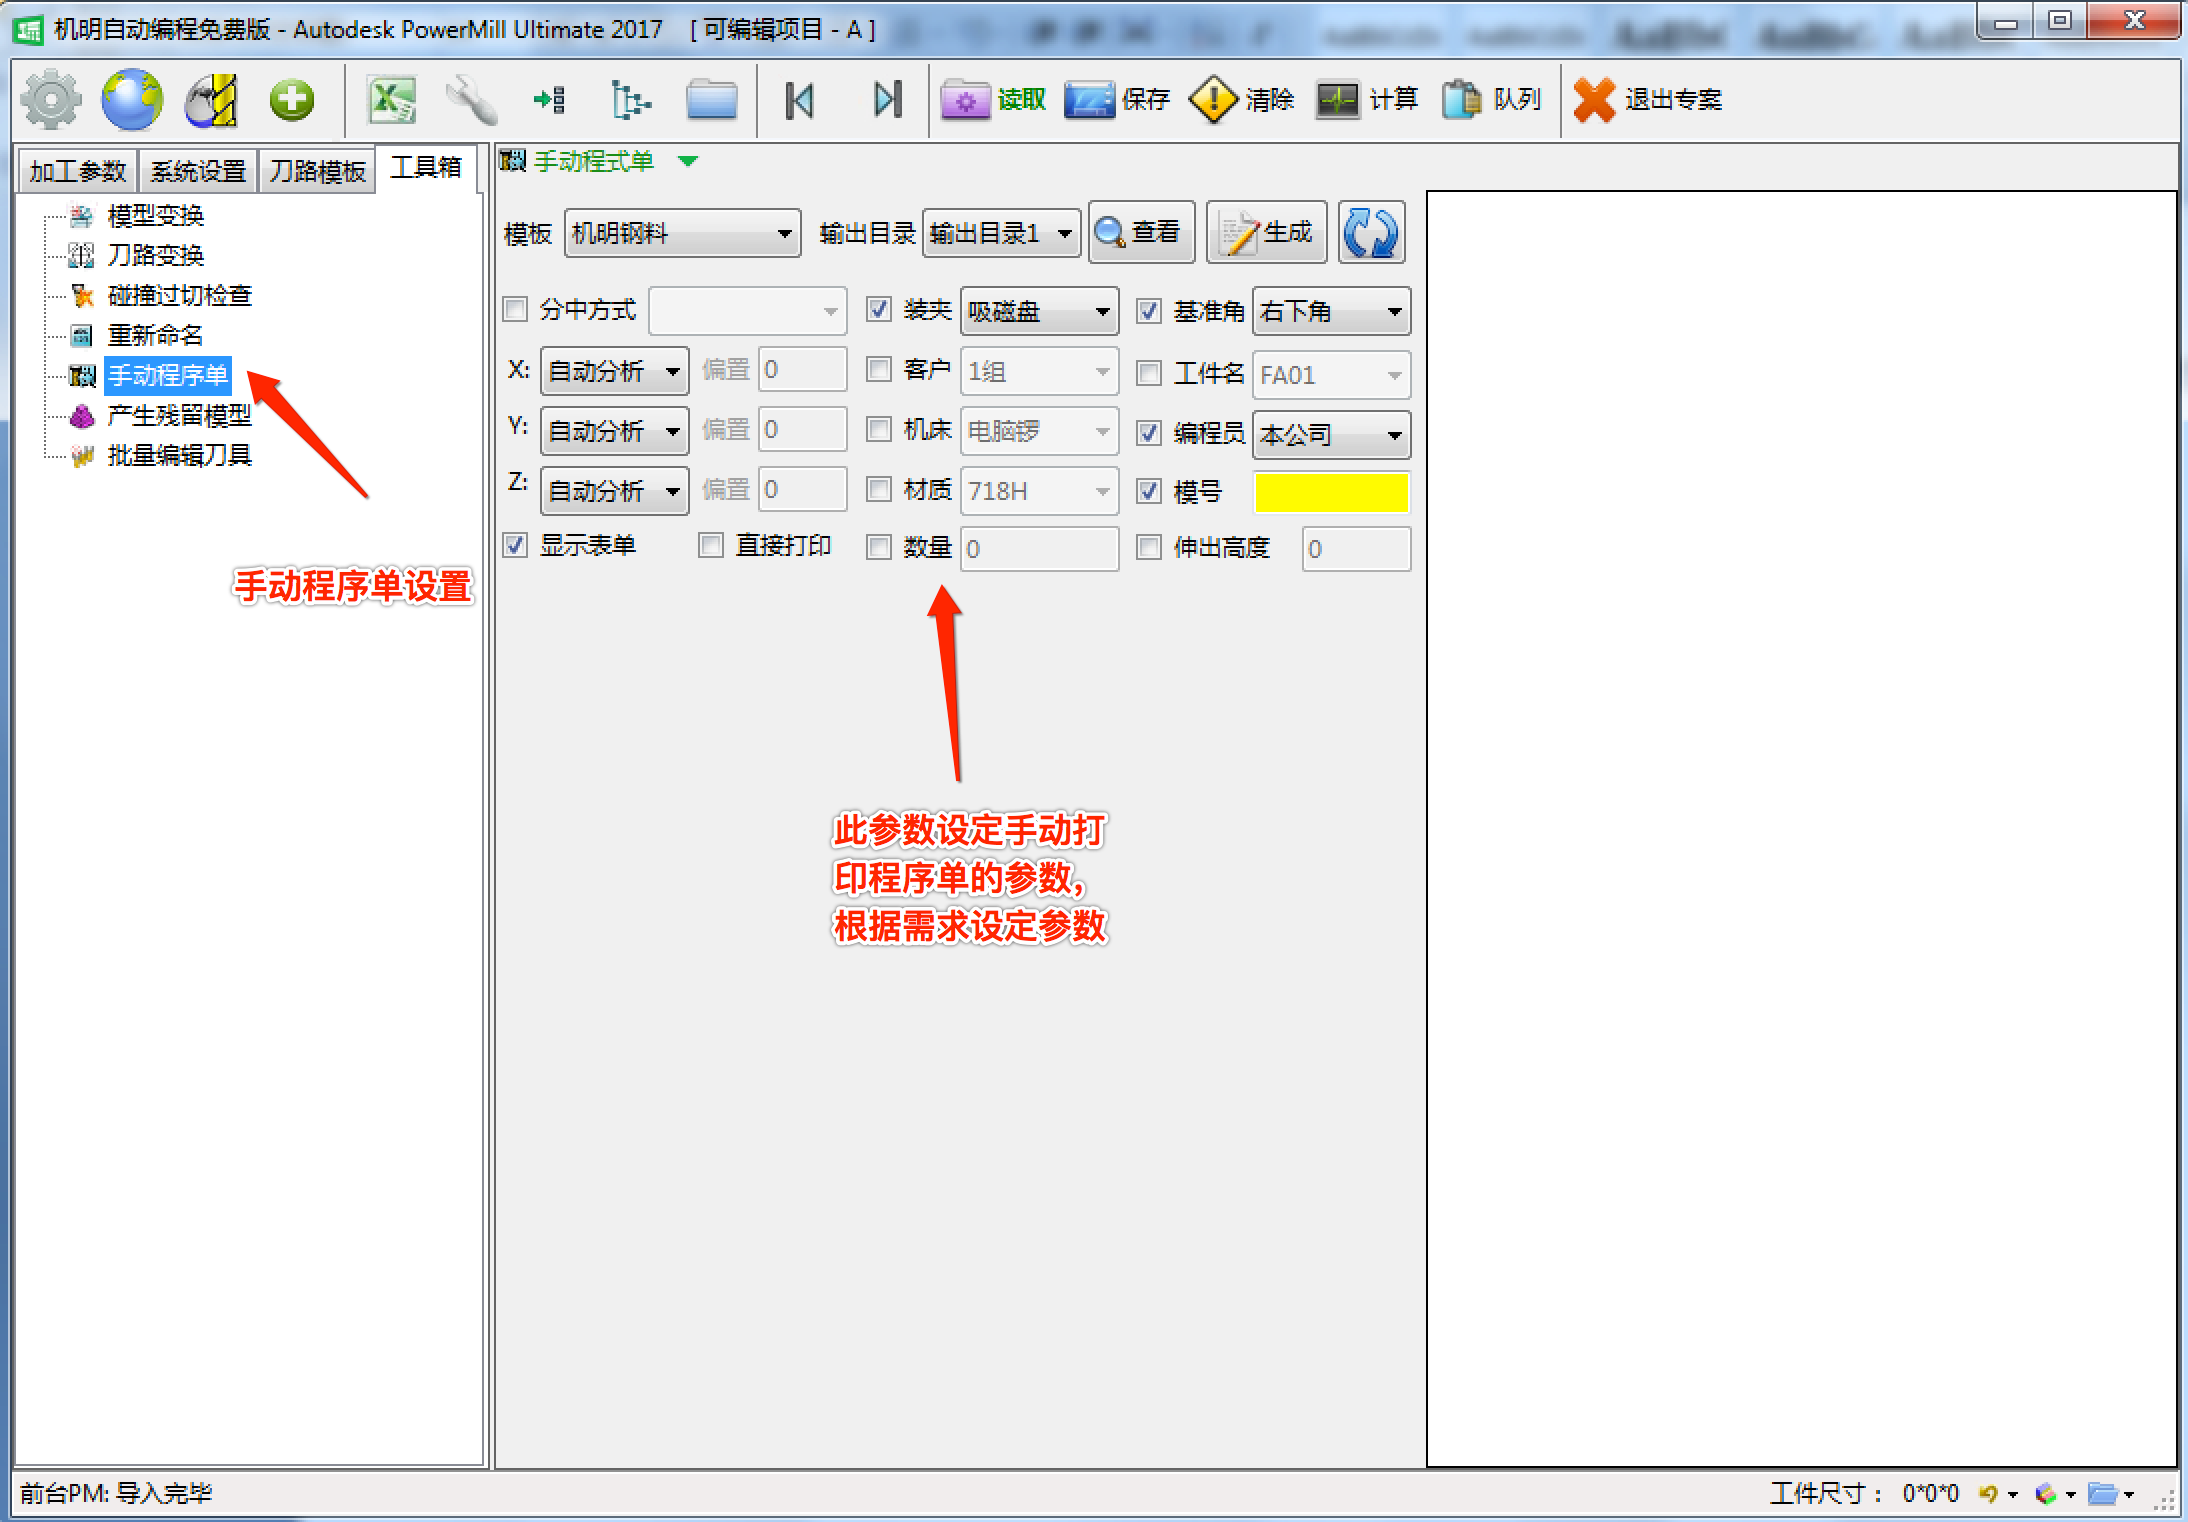Click the undo arrow icon in status bar
The image size is (2188, 1522).
[1988, 1493]
